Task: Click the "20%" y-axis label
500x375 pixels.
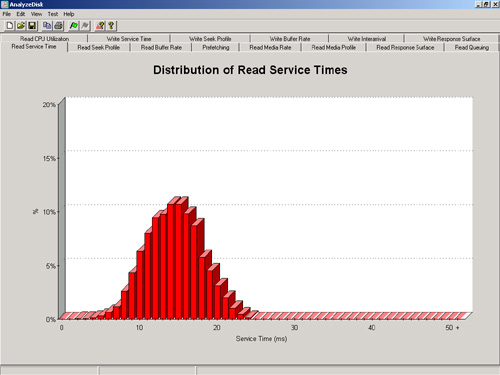Action: coord(49,105)
